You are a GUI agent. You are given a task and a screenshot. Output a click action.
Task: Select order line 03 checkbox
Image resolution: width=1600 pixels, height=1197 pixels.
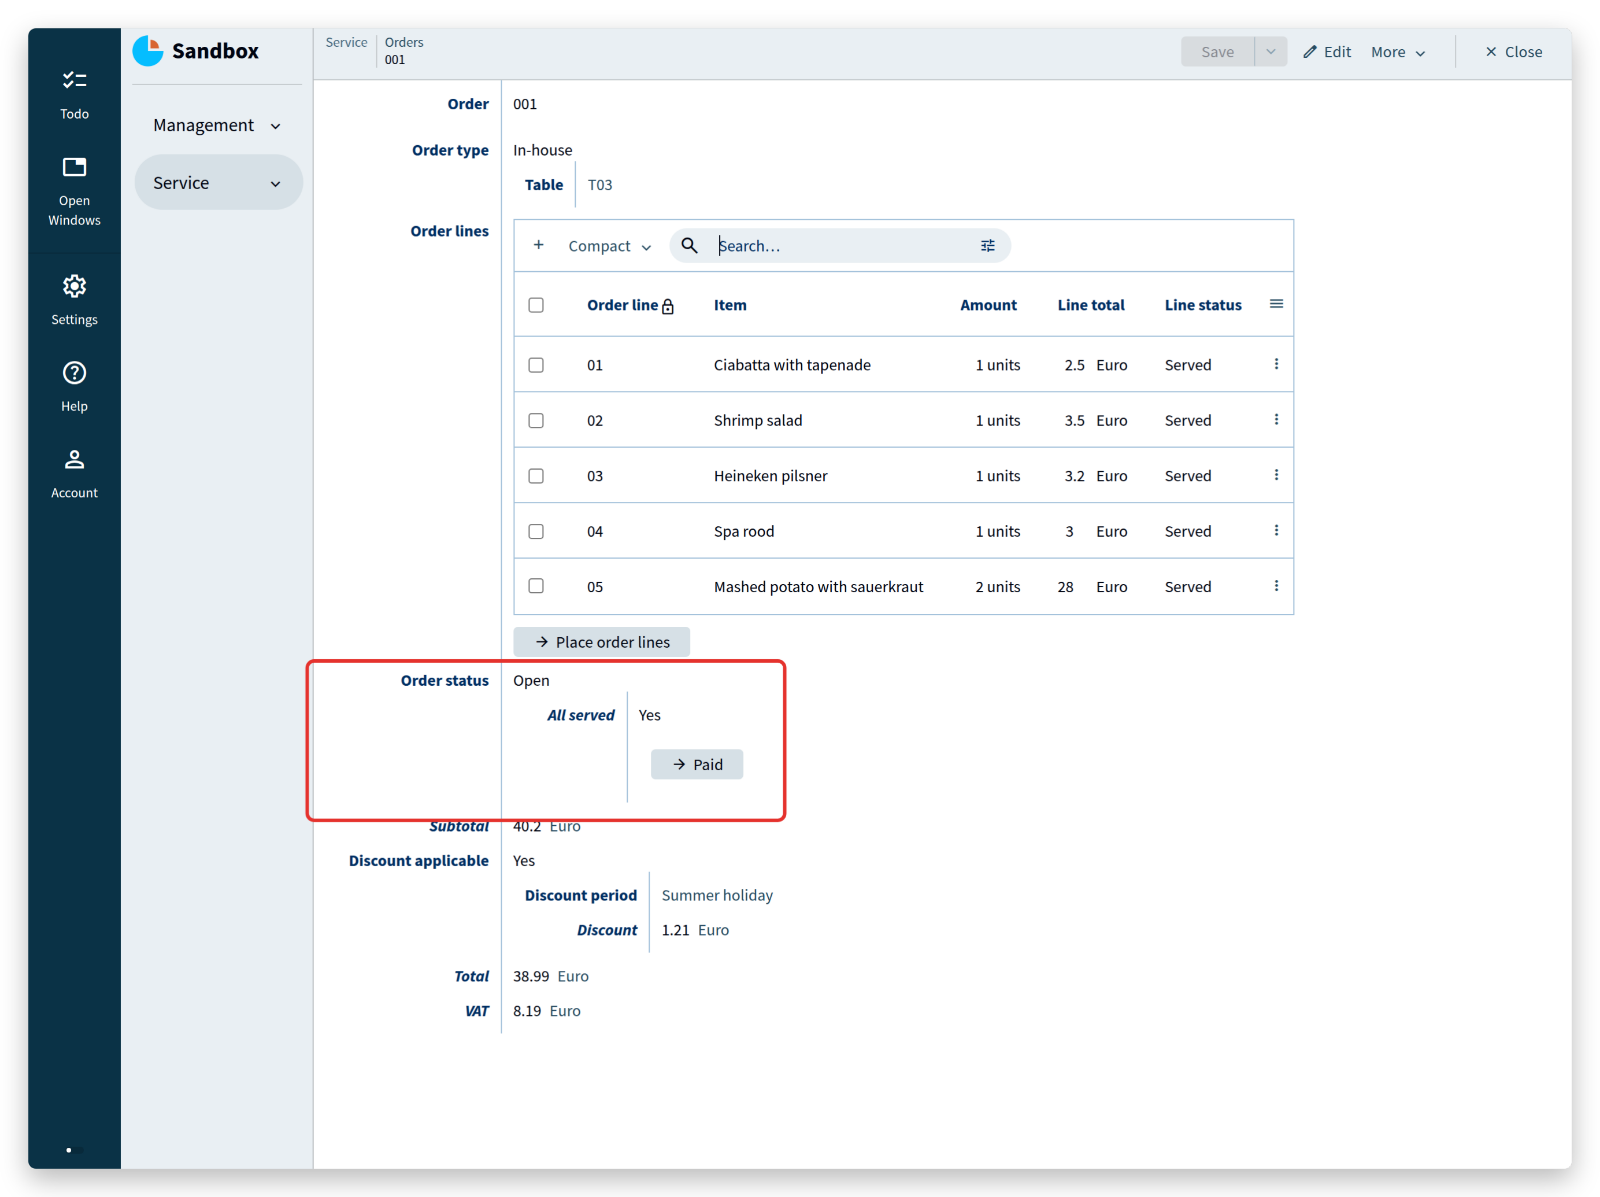536,476
